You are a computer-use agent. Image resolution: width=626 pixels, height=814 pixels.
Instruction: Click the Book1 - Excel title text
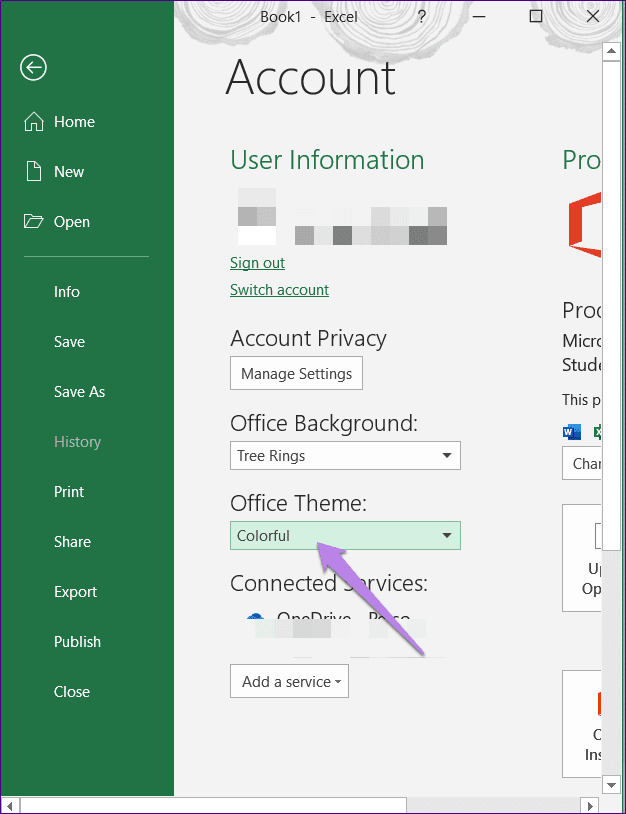(309, 17)
